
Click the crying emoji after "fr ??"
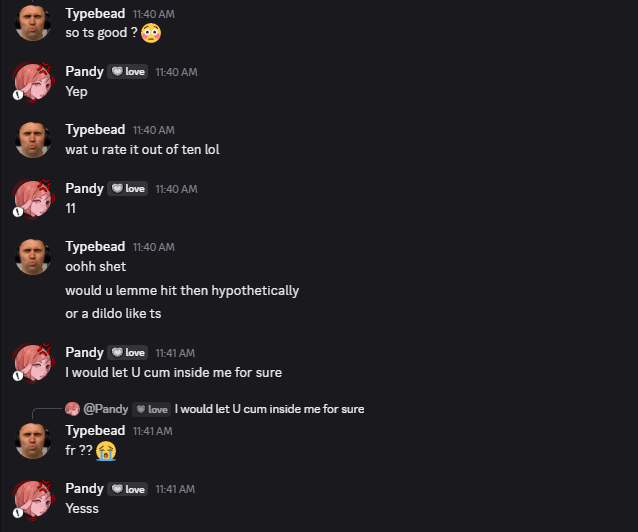pos(107,451)
